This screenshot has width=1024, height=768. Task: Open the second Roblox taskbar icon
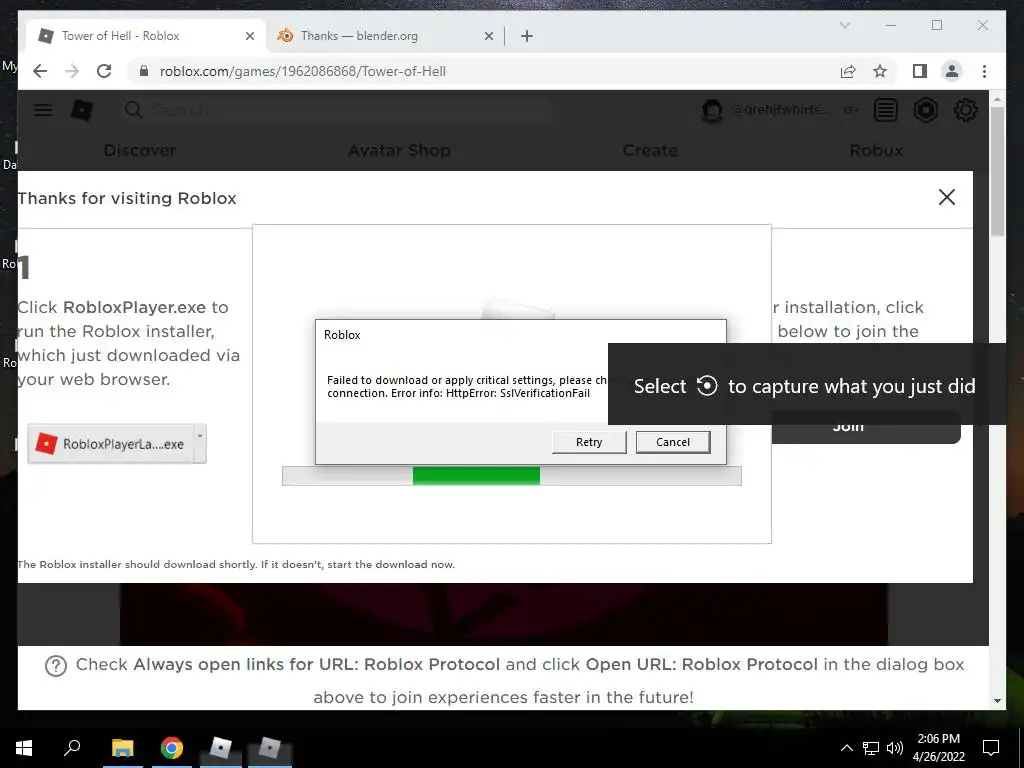tap(270, 748)
